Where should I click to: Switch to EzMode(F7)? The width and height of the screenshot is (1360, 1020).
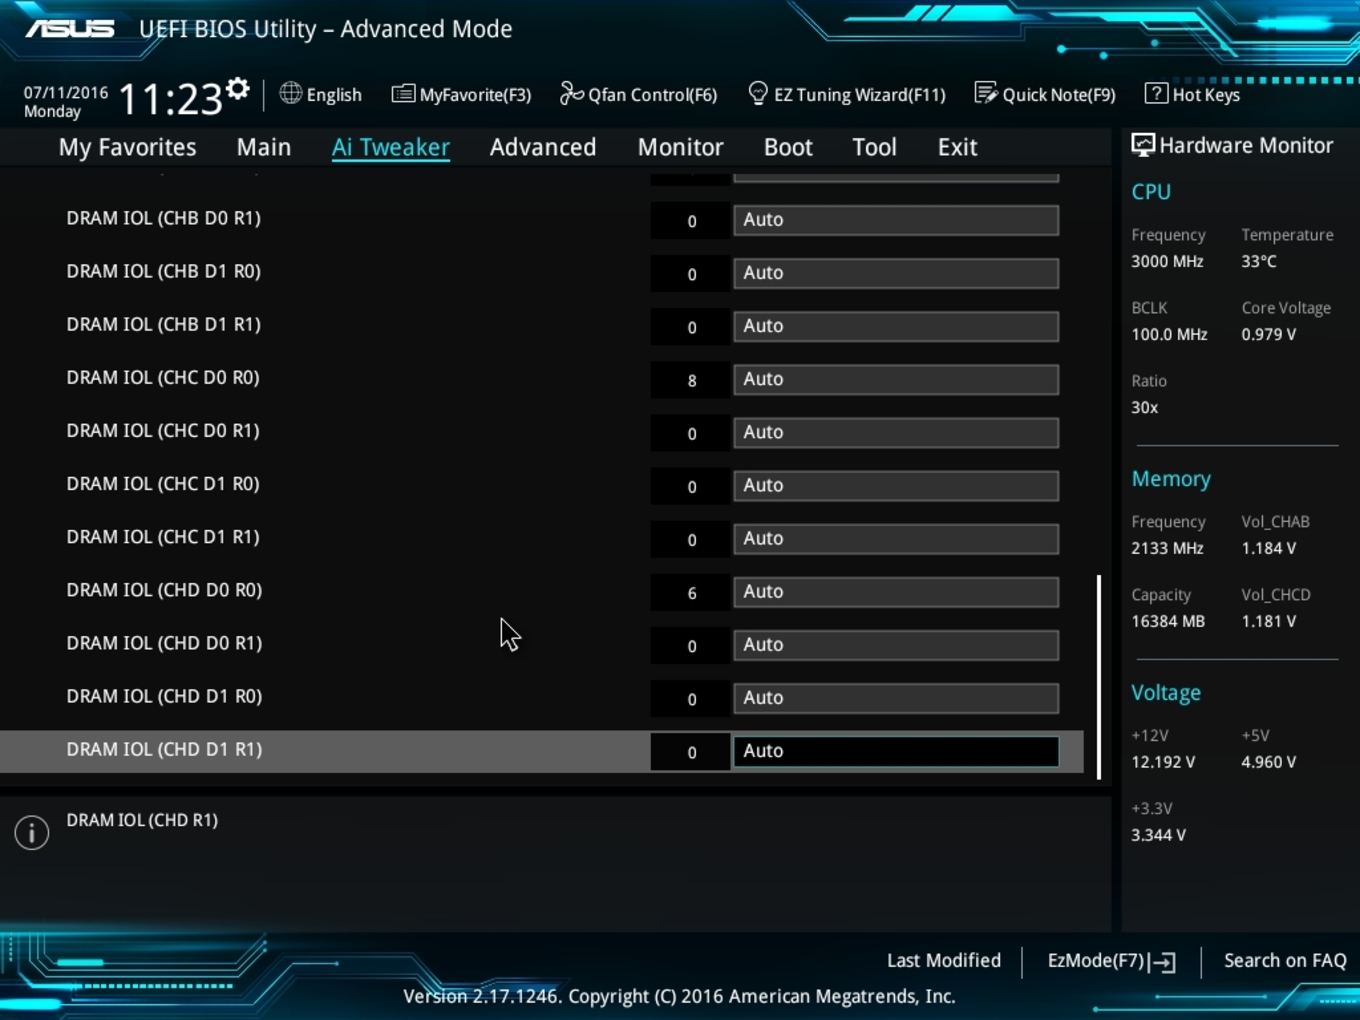(x=1111, y=961)
